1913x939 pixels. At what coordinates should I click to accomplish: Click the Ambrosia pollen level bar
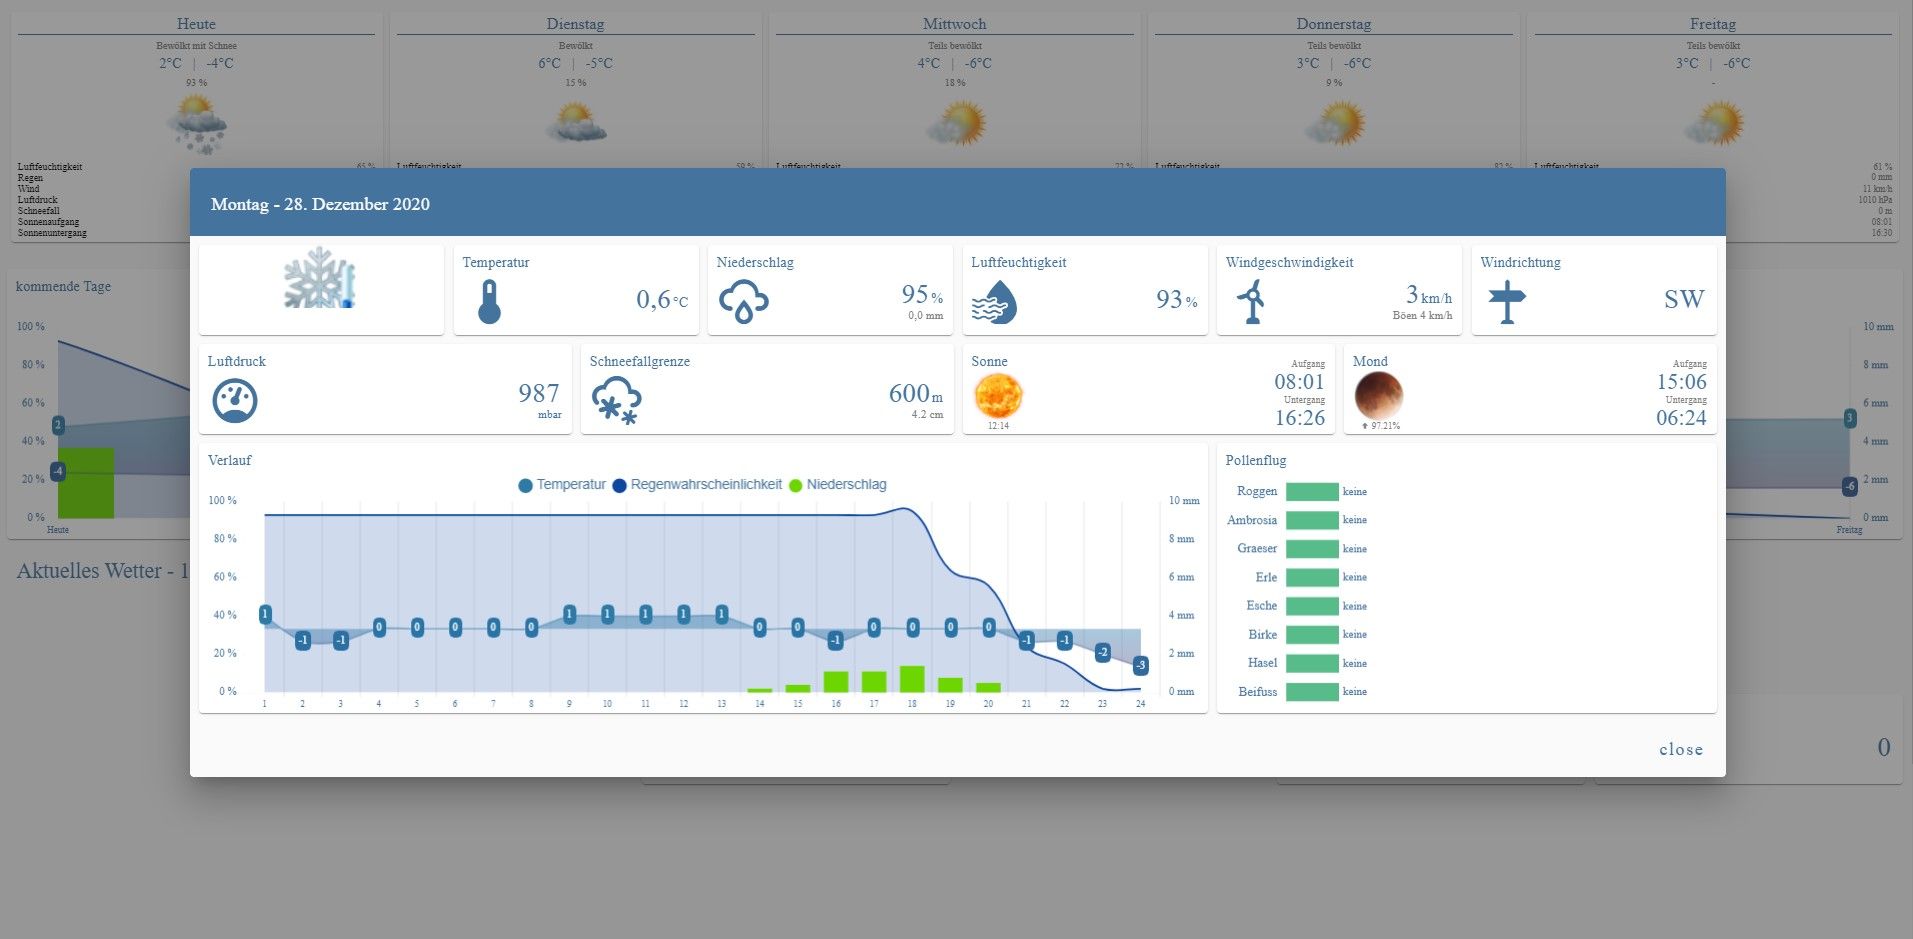point(1312,520)
